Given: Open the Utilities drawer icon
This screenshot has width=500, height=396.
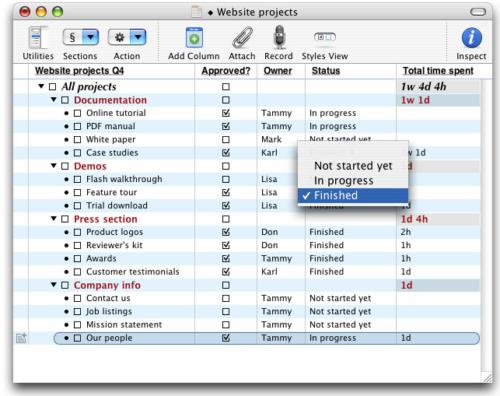Looking at the screenshot, I should coord(37,37).
